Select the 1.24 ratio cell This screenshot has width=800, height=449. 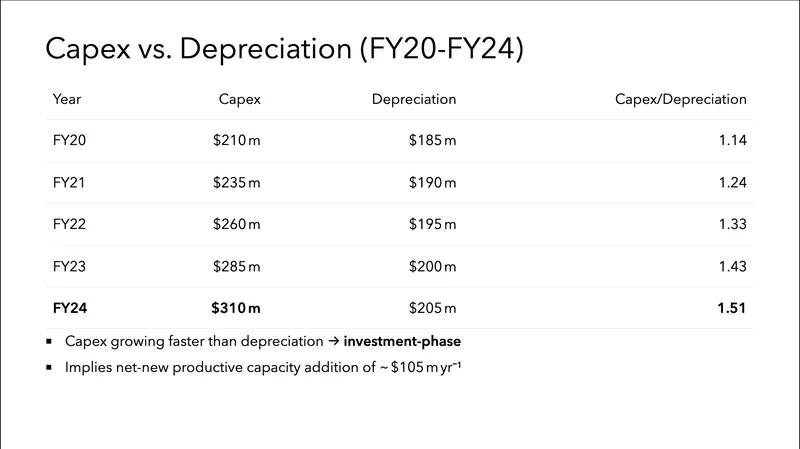coord(733,183)
